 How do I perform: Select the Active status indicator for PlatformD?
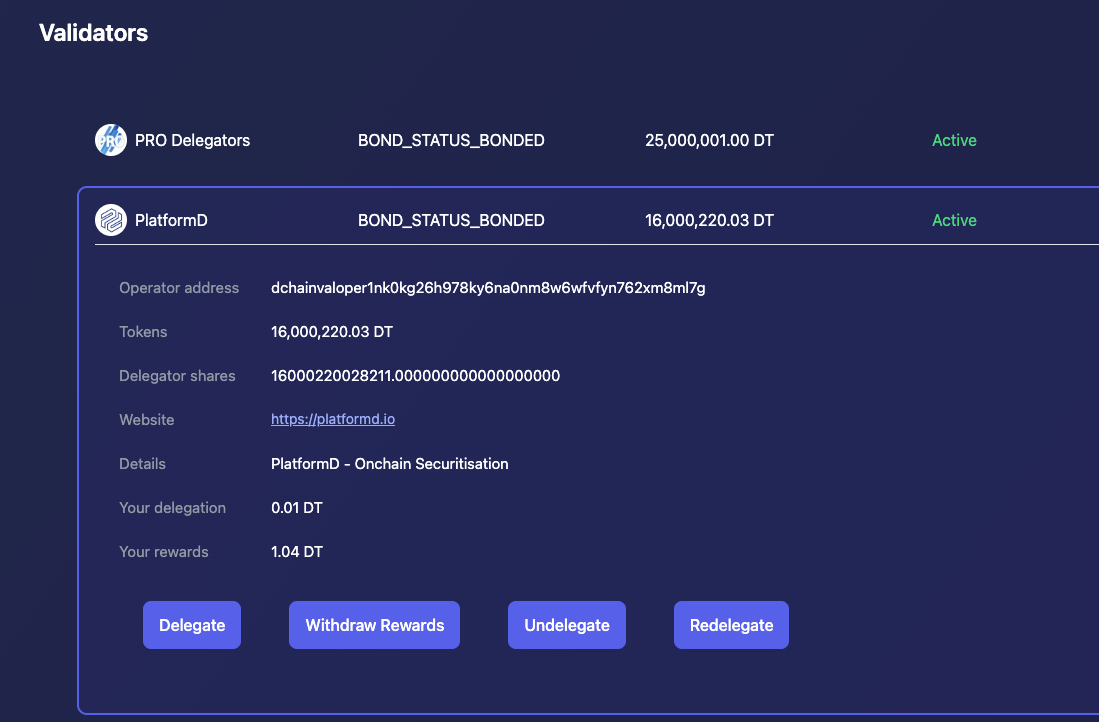(x=953, y=220)
